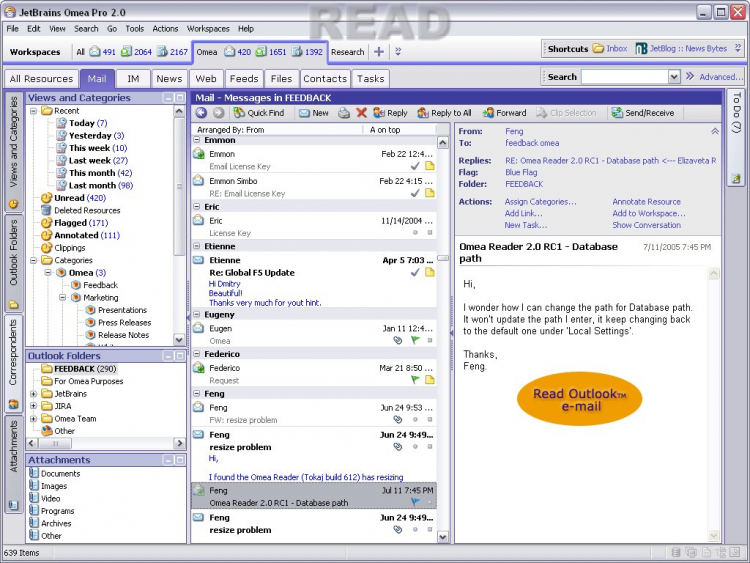Open Advanced search link
Image resolution: width=750 pixels, height=563 pixels.
point(721,77)
